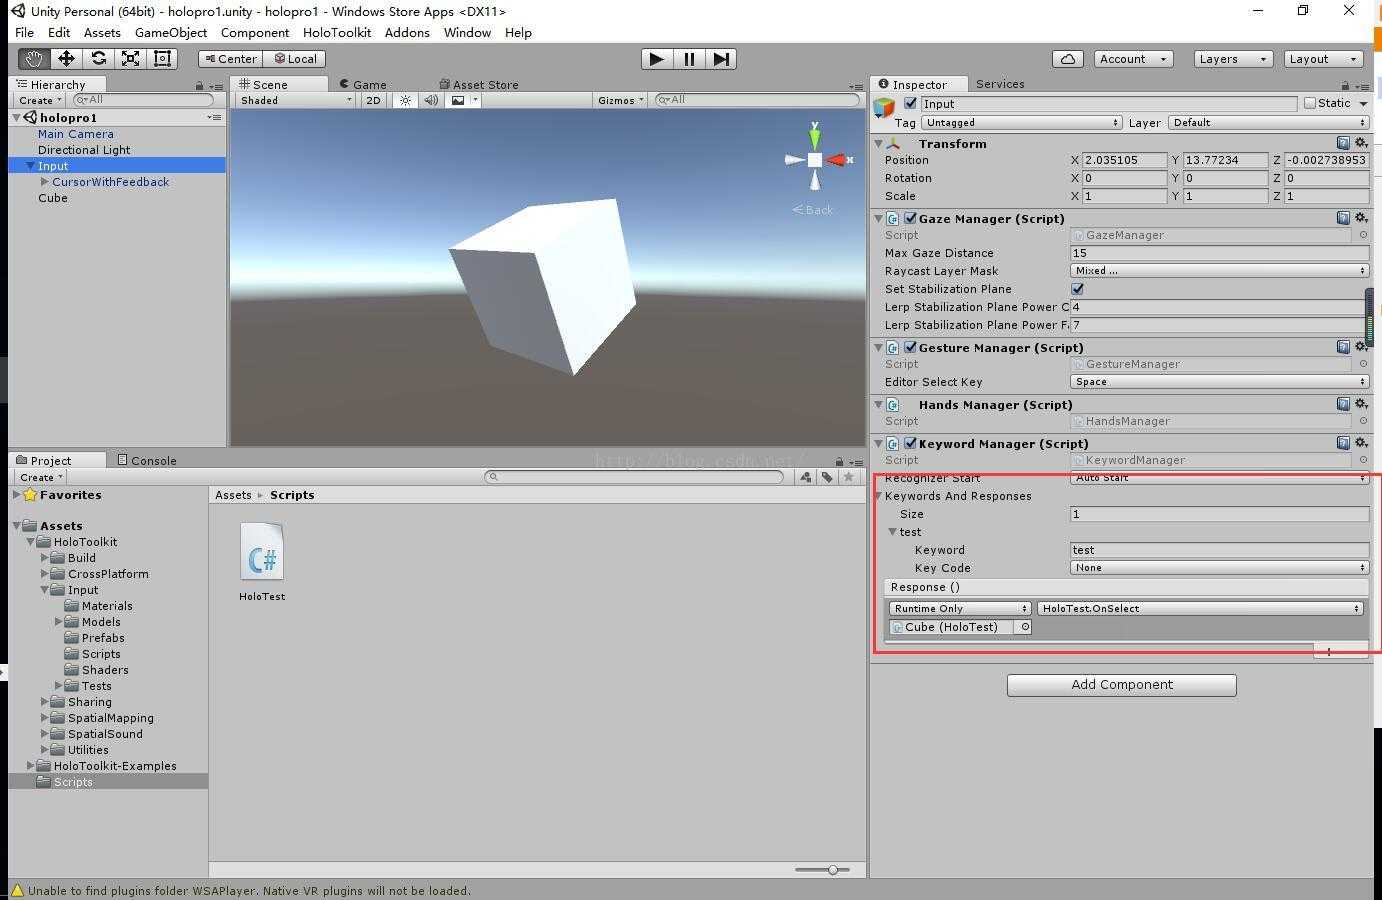Step one frame forward

pos(721,59)
